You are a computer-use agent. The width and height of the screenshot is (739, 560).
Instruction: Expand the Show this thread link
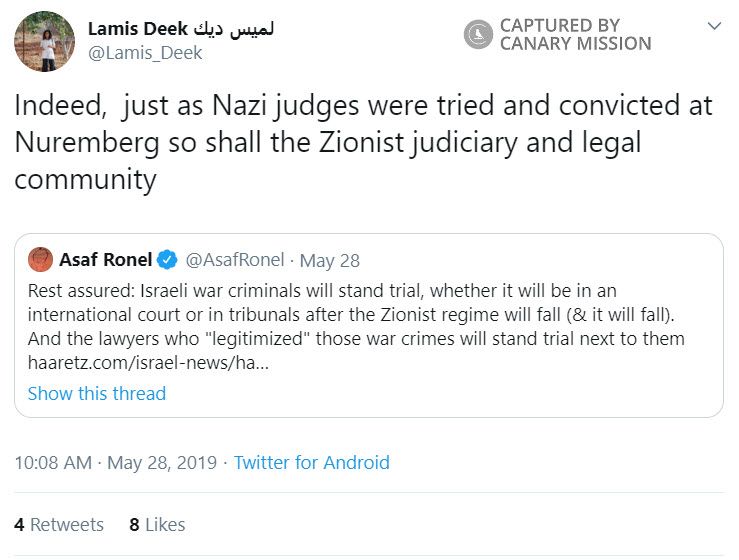pos(97,393)
